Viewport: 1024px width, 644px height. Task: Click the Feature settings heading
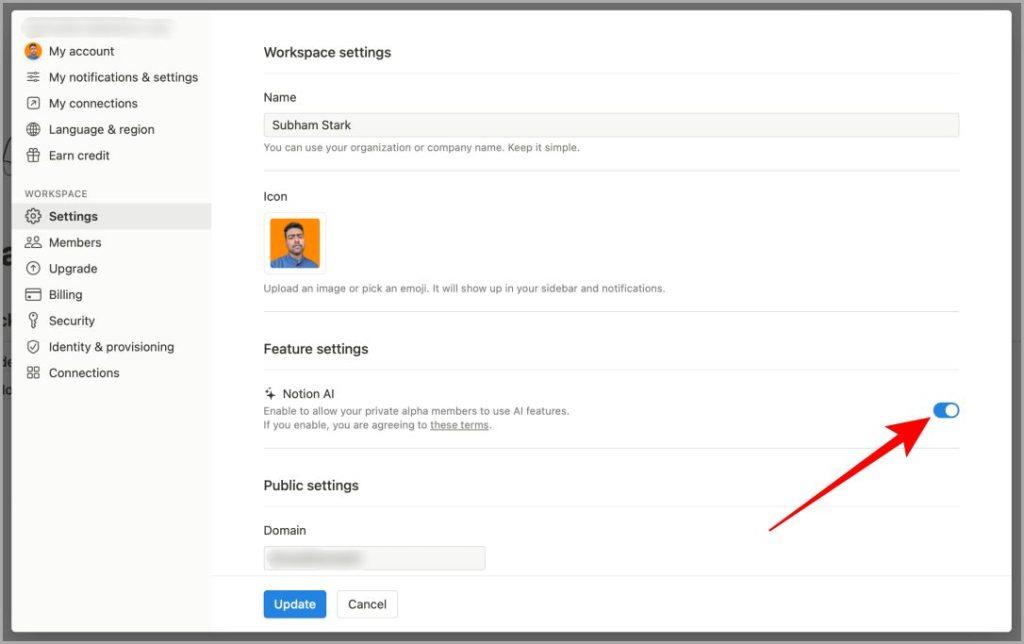click(x=315, y=349)
